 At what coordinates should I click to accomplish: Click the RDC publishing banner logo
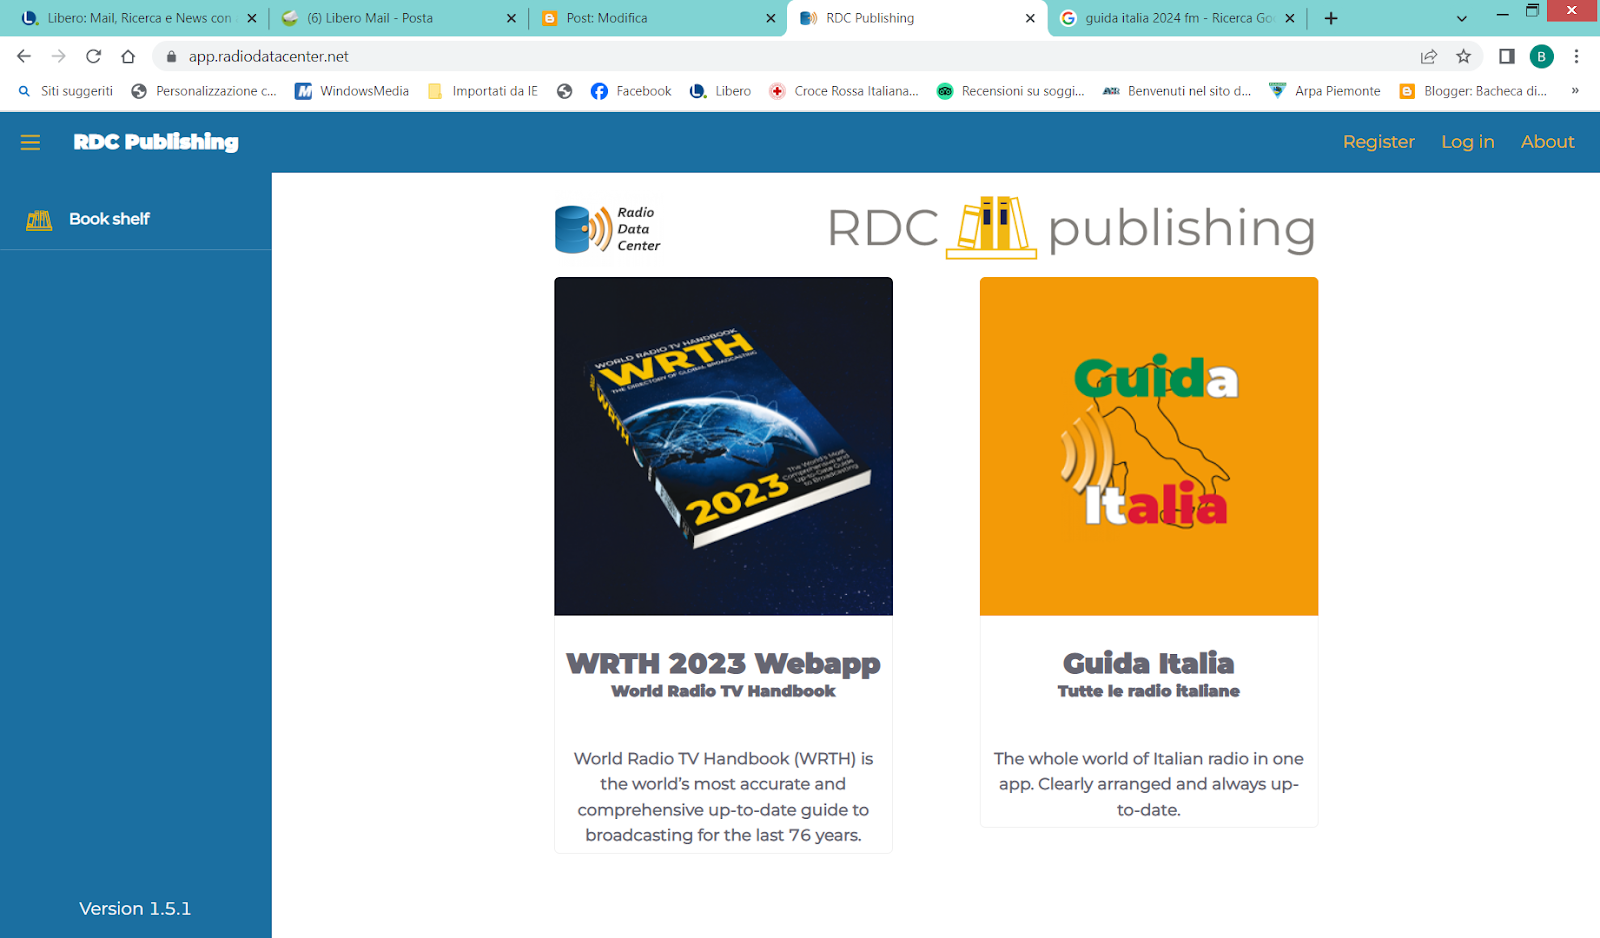coord(1071,228)
